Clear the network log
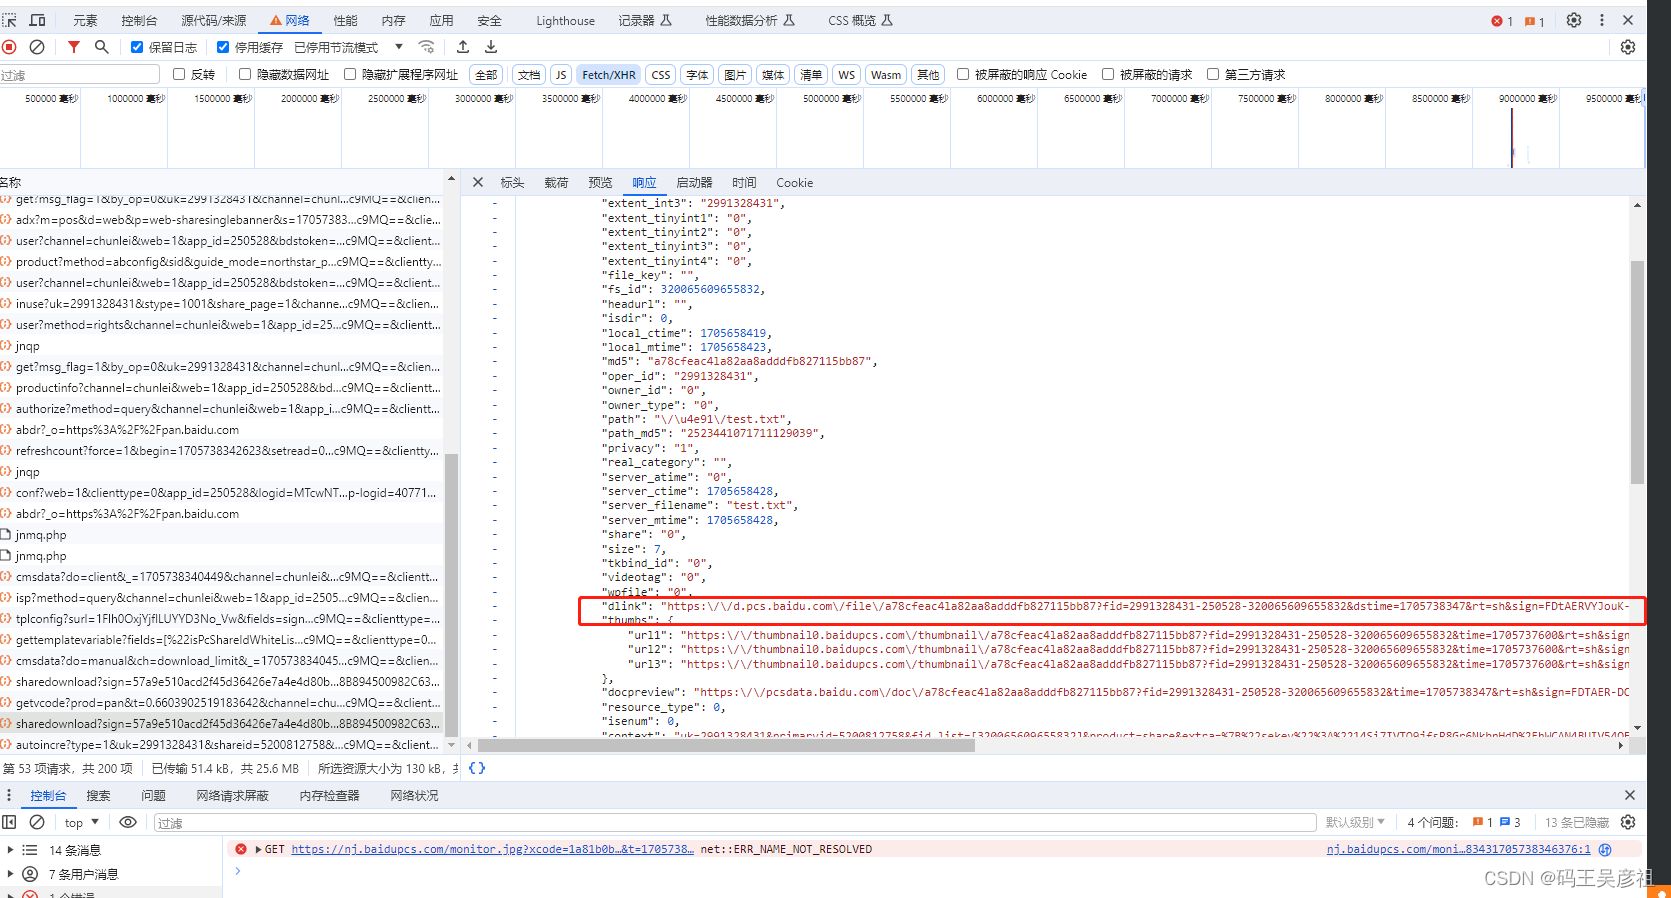This screenshot has width=1671, height=898. (x=37, y=47)
